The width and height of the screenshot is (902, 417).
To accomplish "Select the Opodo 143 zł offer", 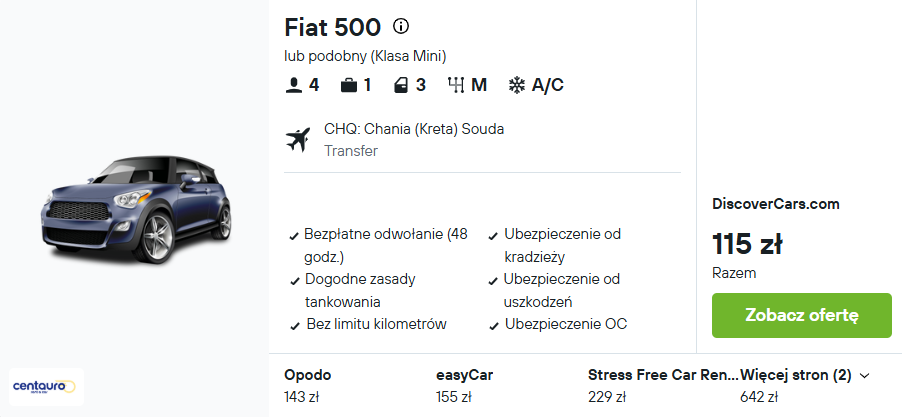I will click(x=308, y=386).
